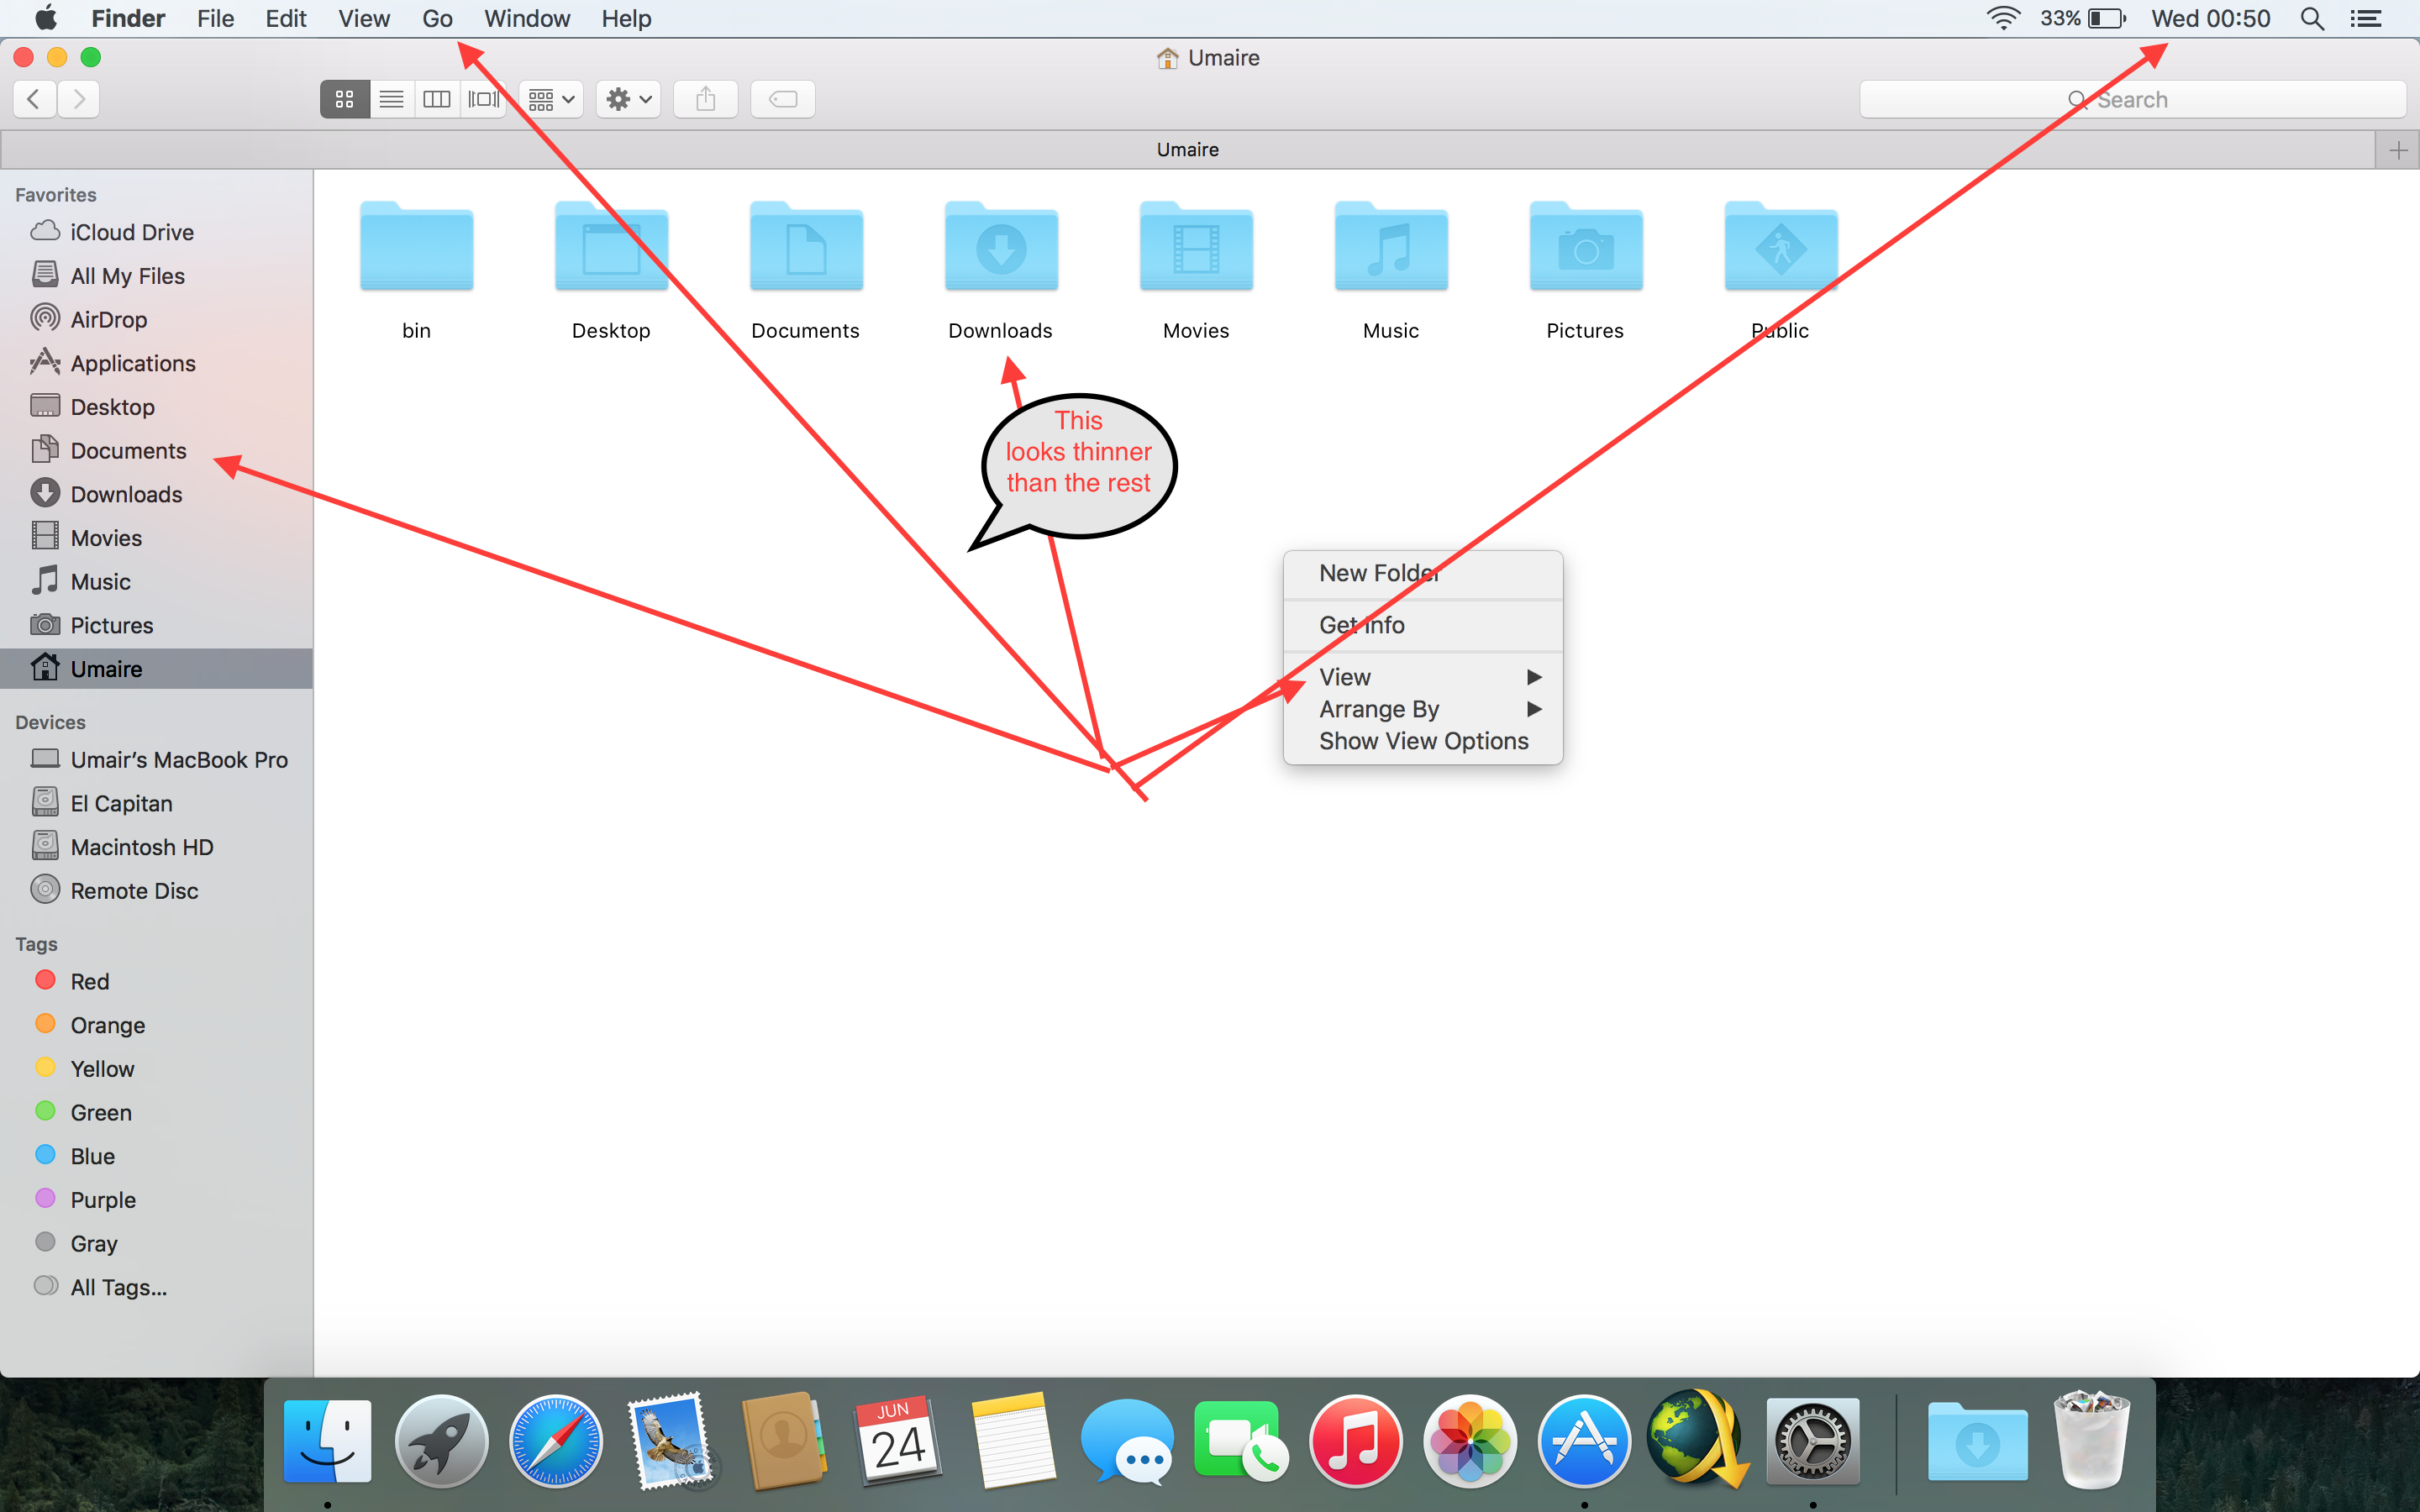This screenshot has height=1512, width=2420.
Task: Open the Go menu
Action: (437, 19)
